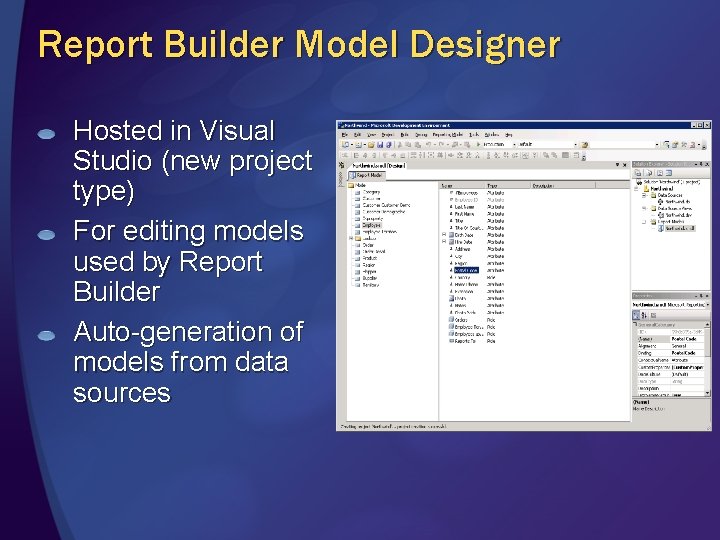Click the Type column header
The width and height of the screenshot is (720, 540).
tap(508, 186)
